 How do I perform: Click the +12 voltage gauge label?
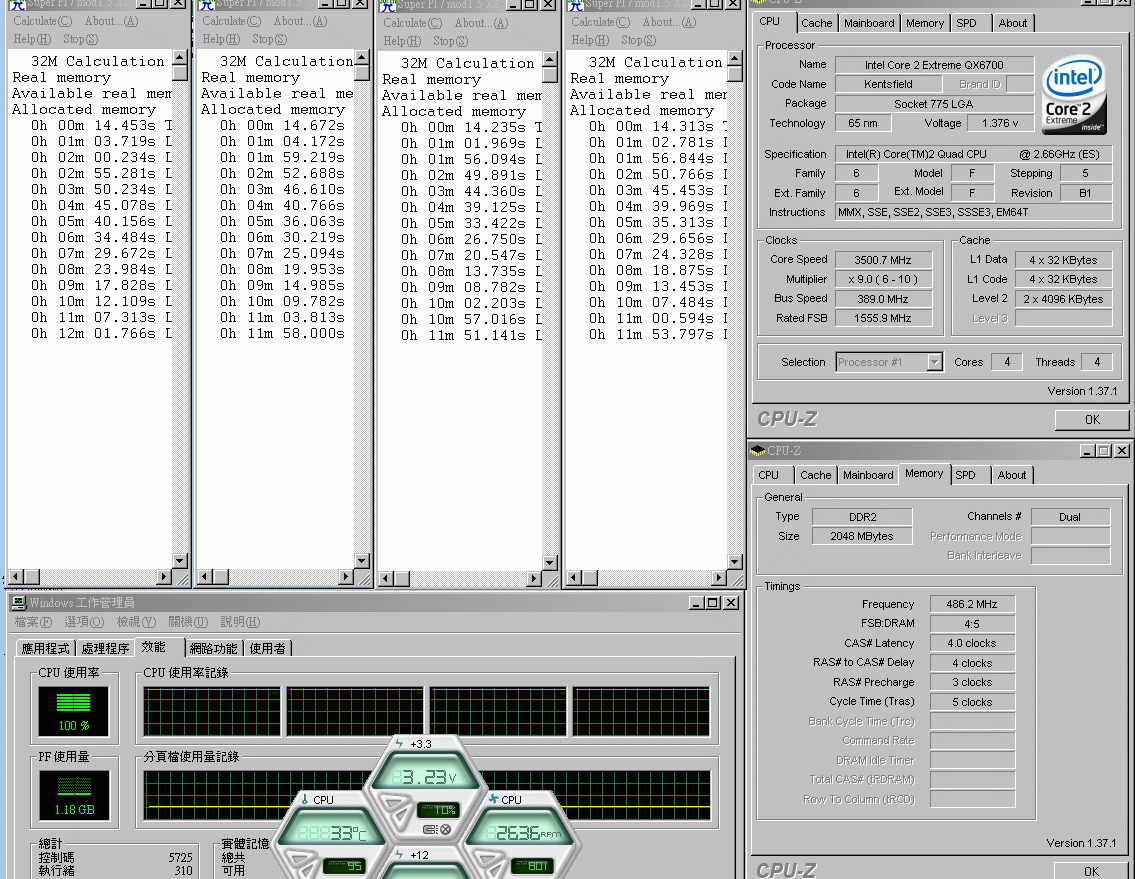pyautogui.click(x=418, y=855)
